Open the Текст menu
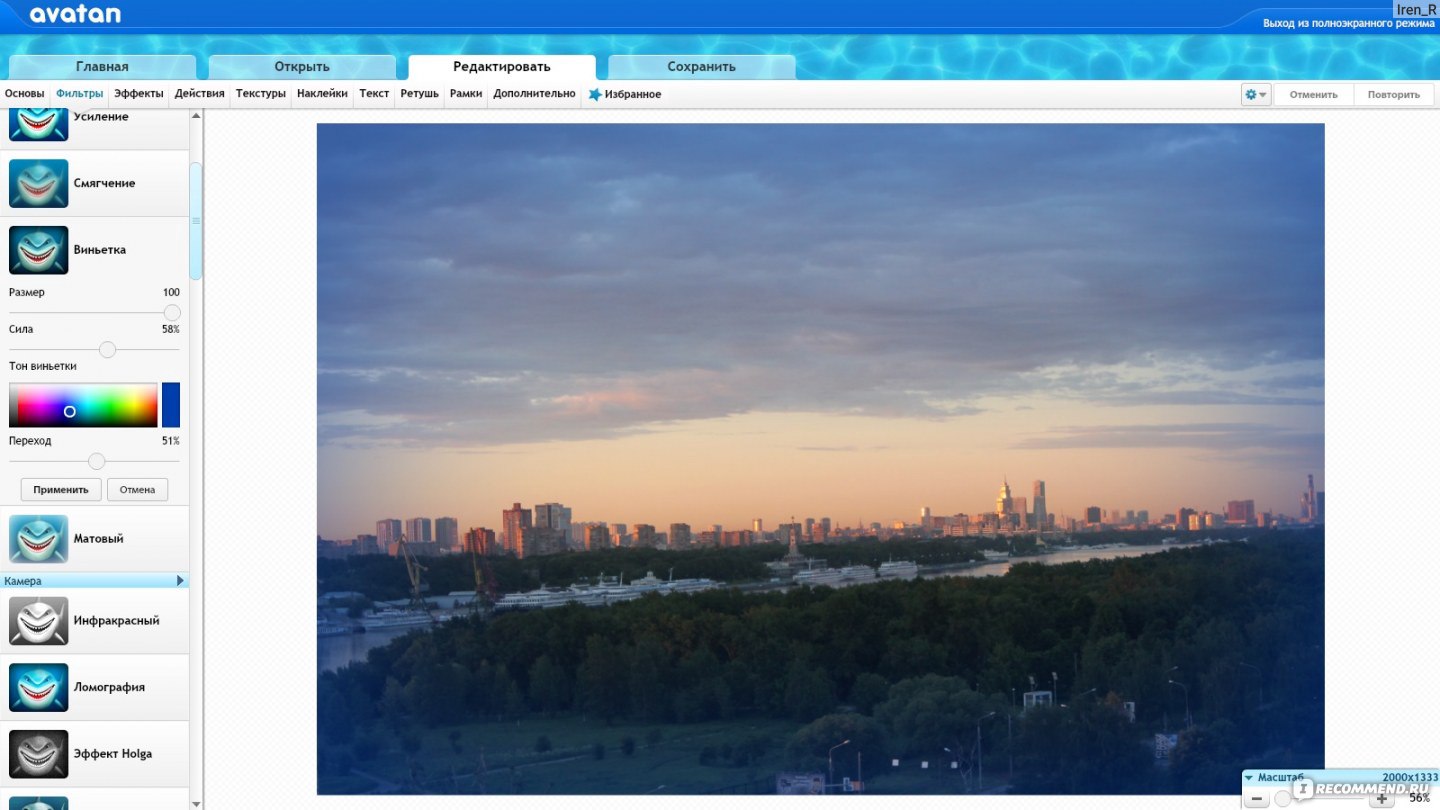The image size is (1440, 810). (374, 94)
